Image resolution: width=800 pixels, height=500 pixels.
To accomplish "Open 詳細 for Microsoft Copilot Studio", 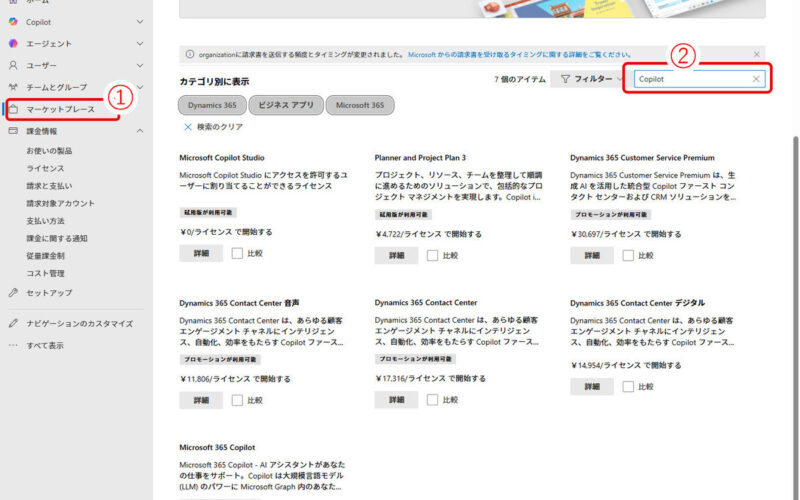I will point(201,253).
